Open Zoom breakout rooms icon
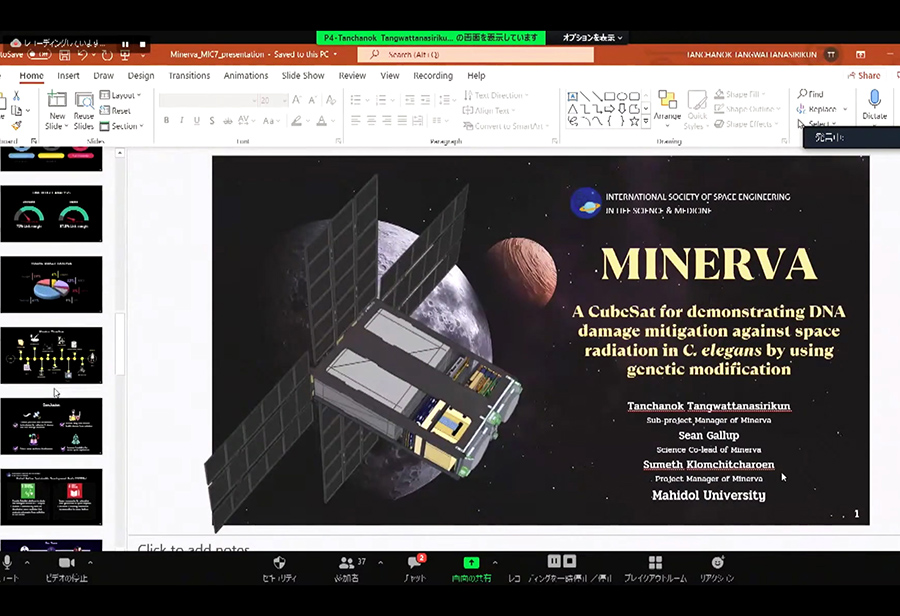This screenshot has height=616, width=900. tap(655, 562)
